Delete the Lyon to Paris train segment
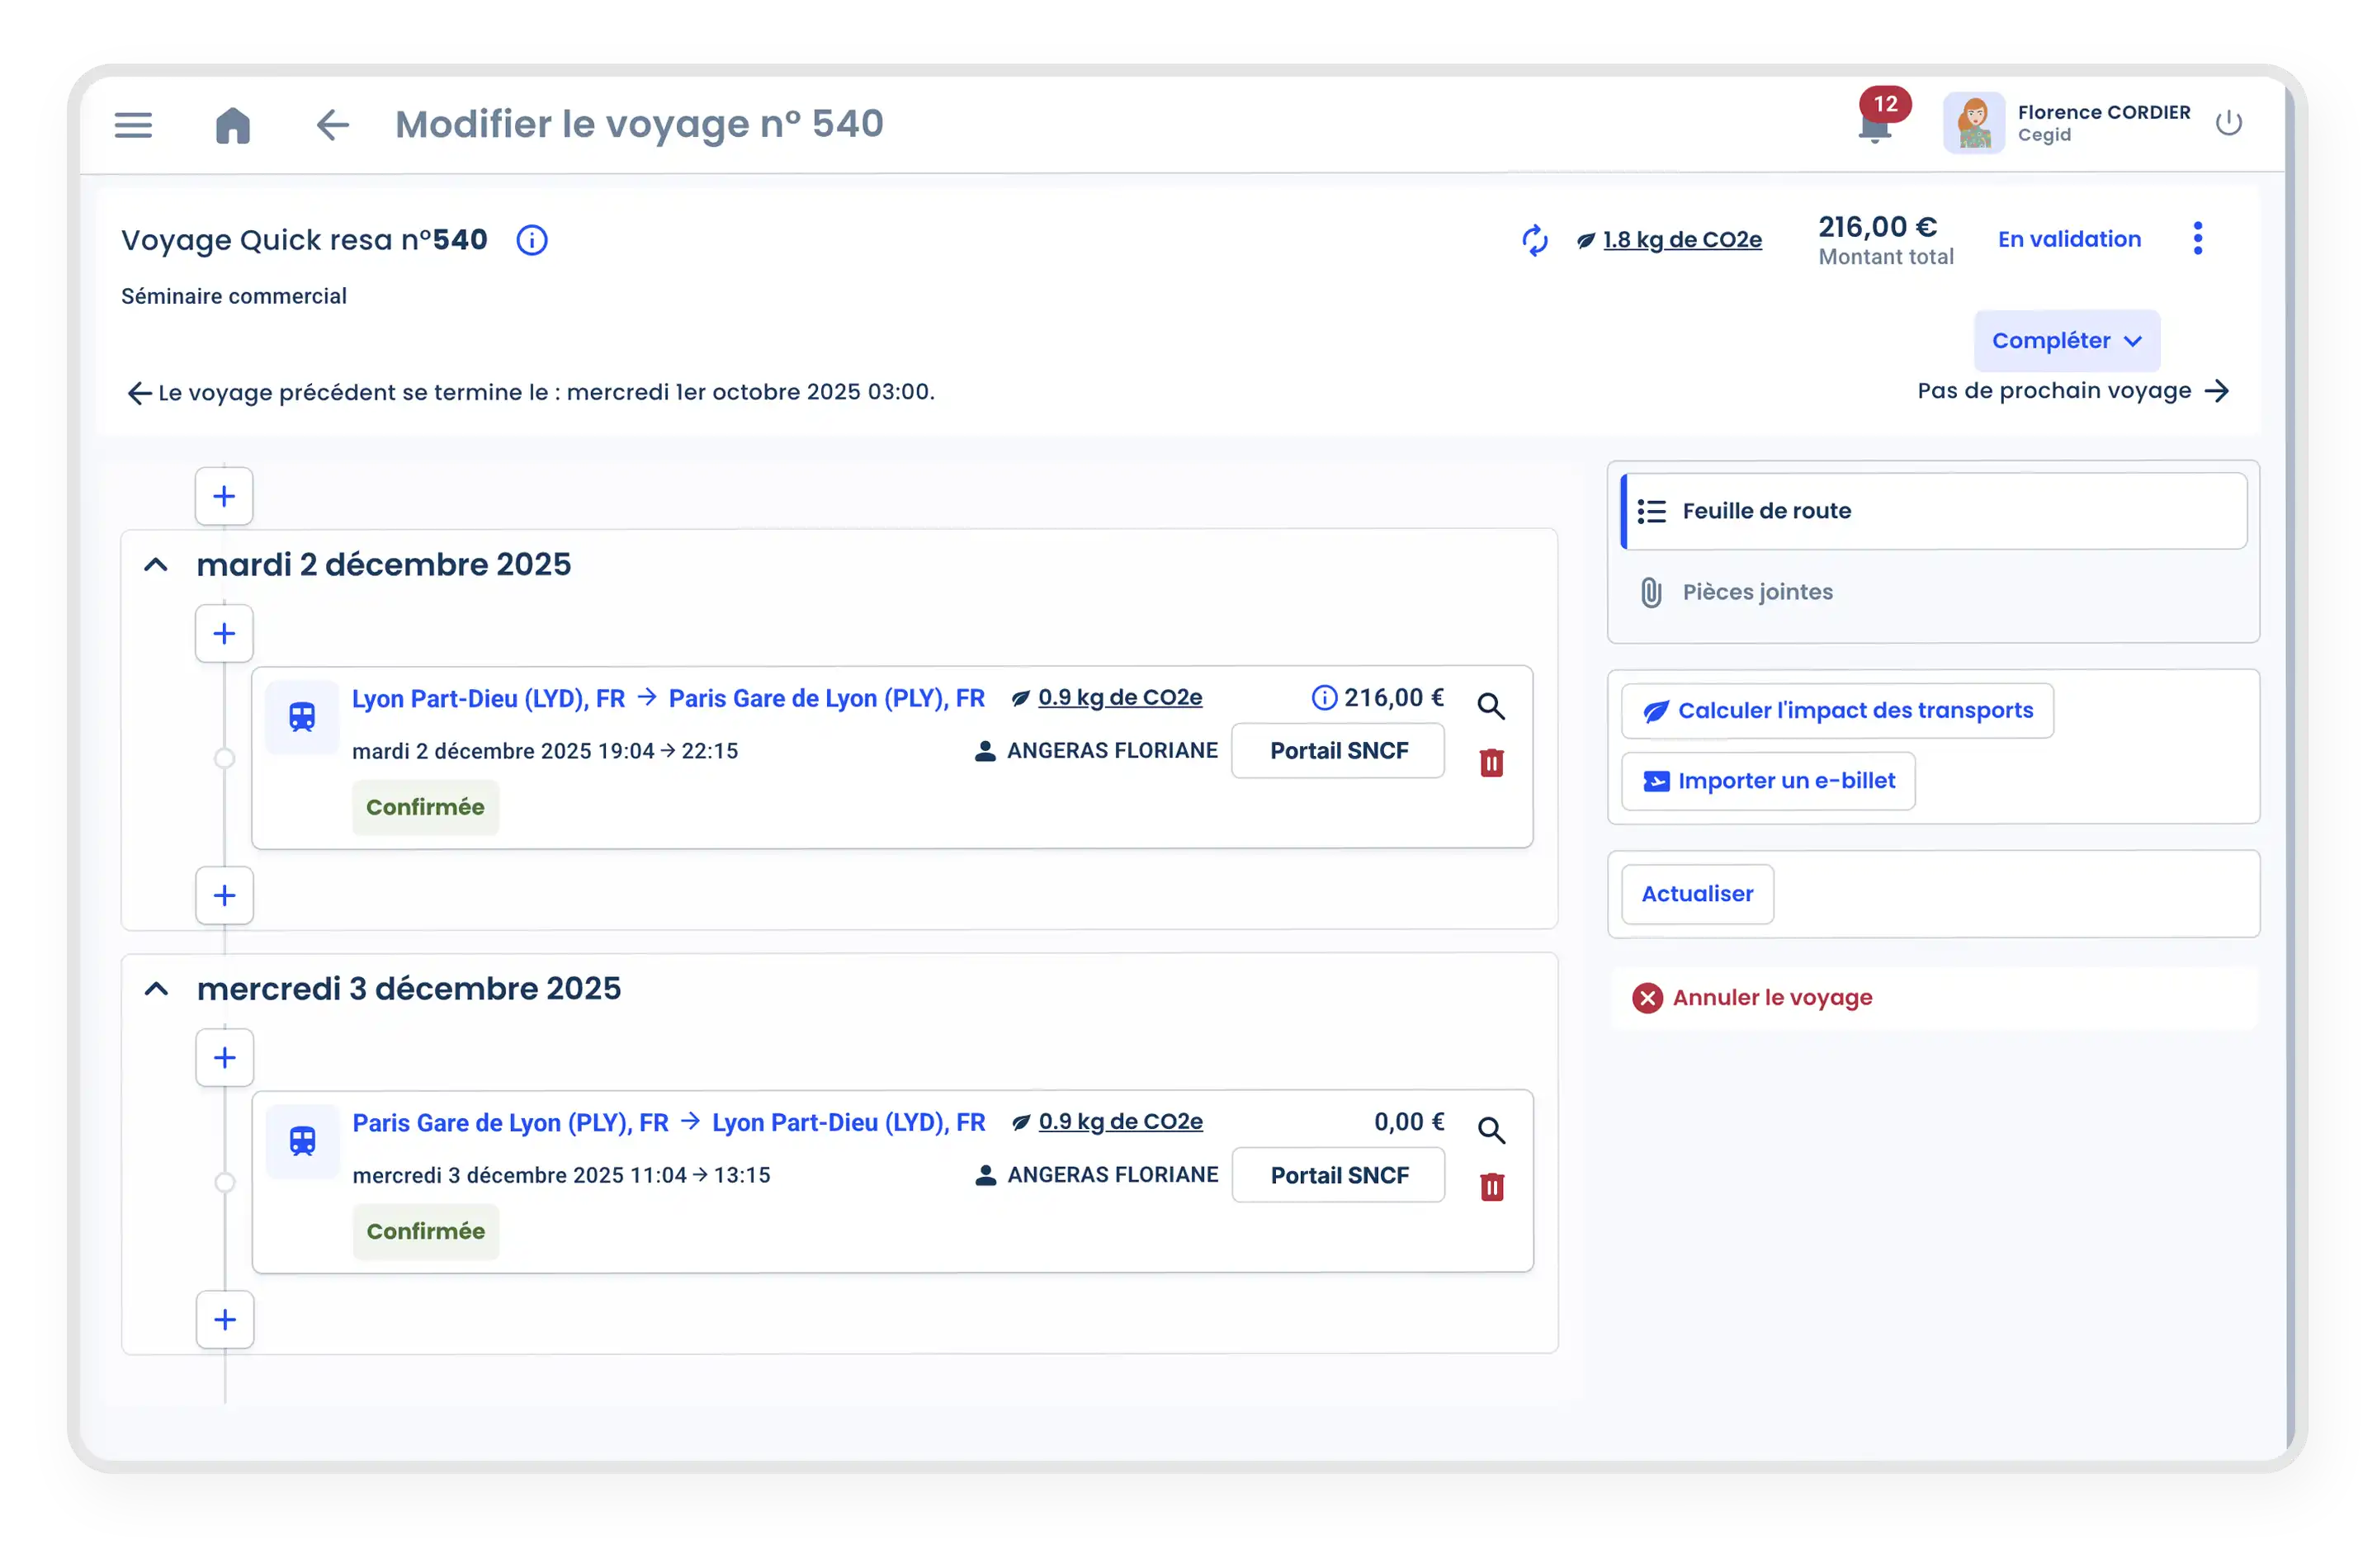Image resolution: width=2377 pixels, height=1568 pixels. pos(1491,763)
